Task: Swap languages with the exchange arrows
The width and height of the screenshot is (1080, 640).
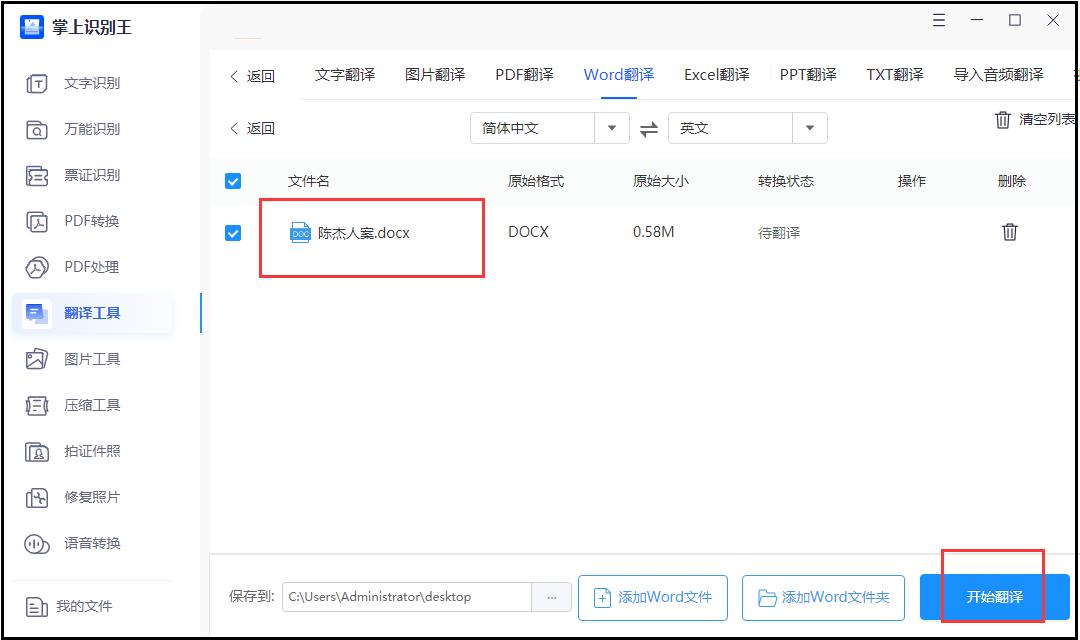Action: coord(648,128)
